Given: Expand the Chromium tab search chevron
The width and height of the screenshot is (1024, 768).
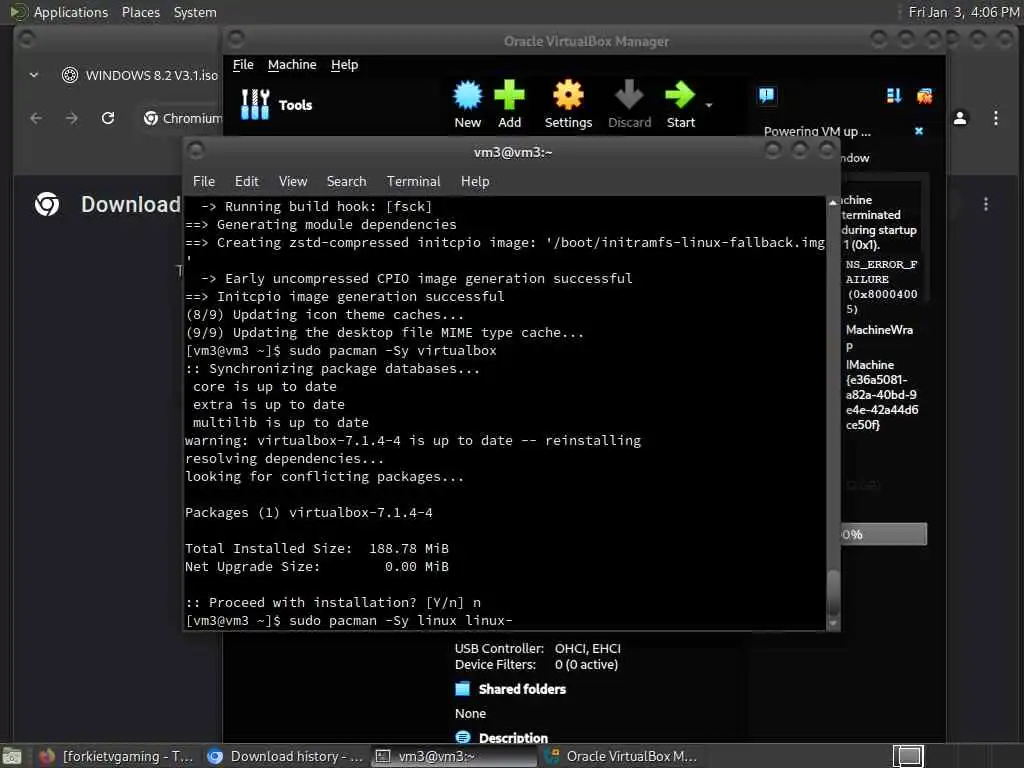Looking at the screenshot, I should tap(34, 75).
